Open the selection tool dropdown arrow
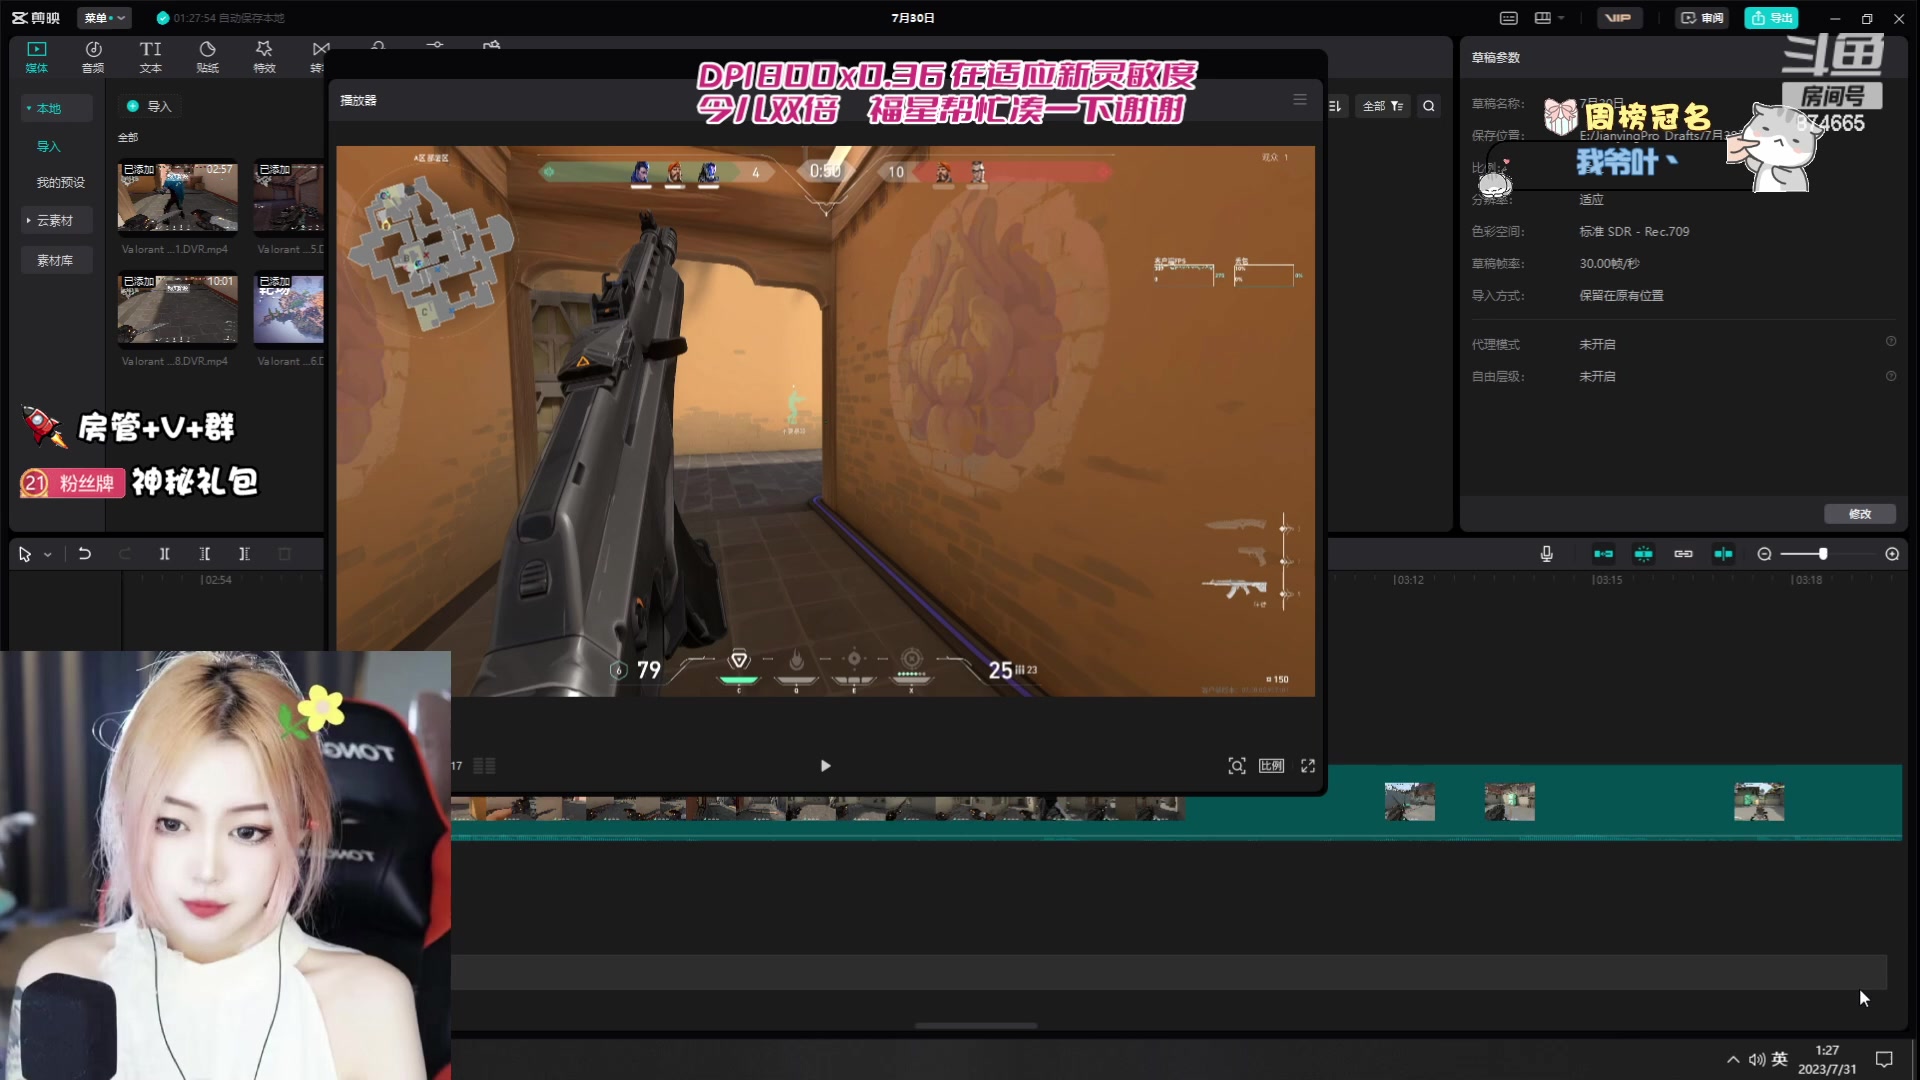1920x1080 pixels. pos(47,555)
